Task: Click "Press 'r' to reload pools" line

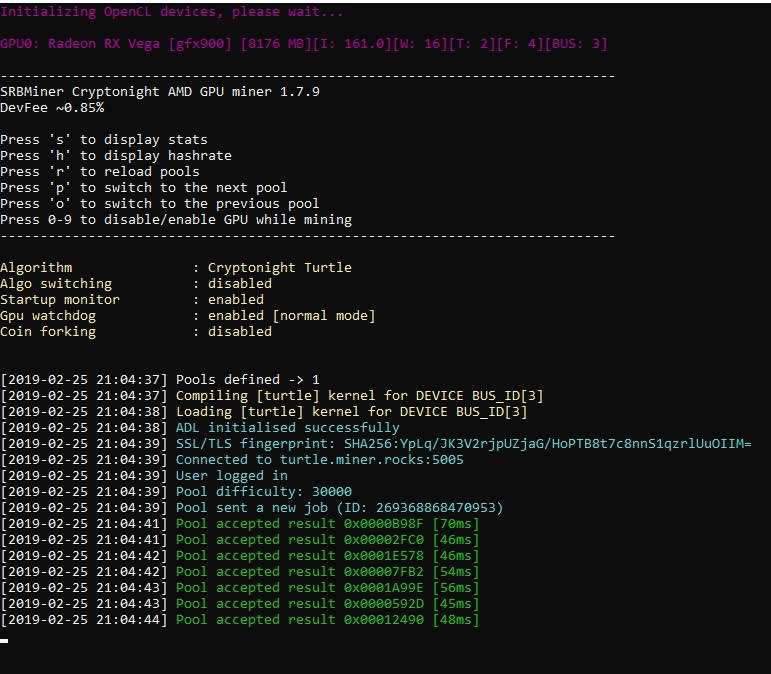Action: (x=100, y=172)
